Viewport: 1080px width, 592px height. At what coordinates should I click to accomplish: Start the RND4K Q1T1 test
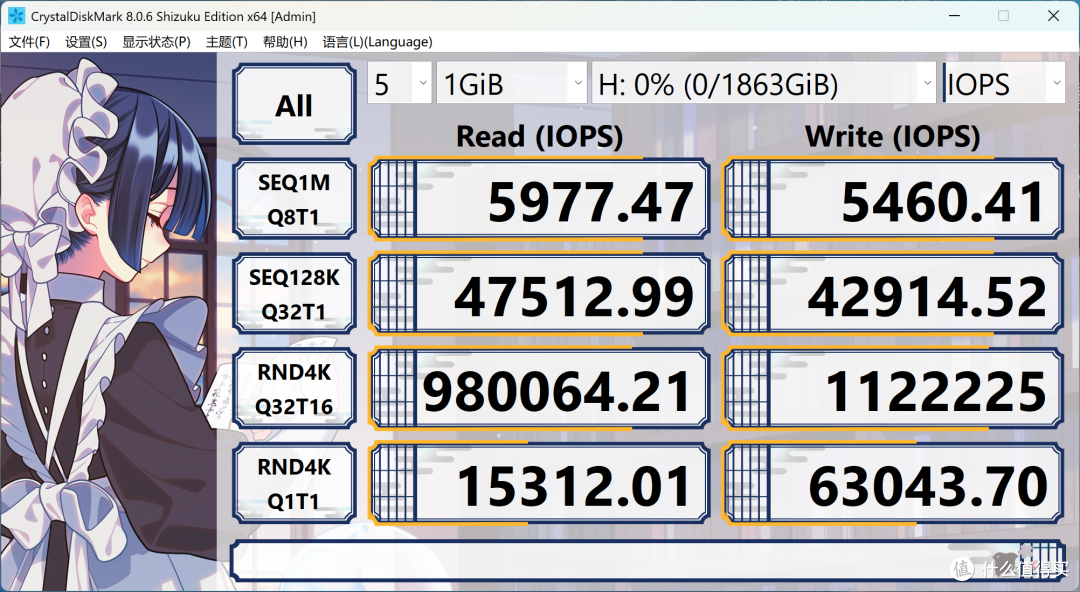click(294, 483)
